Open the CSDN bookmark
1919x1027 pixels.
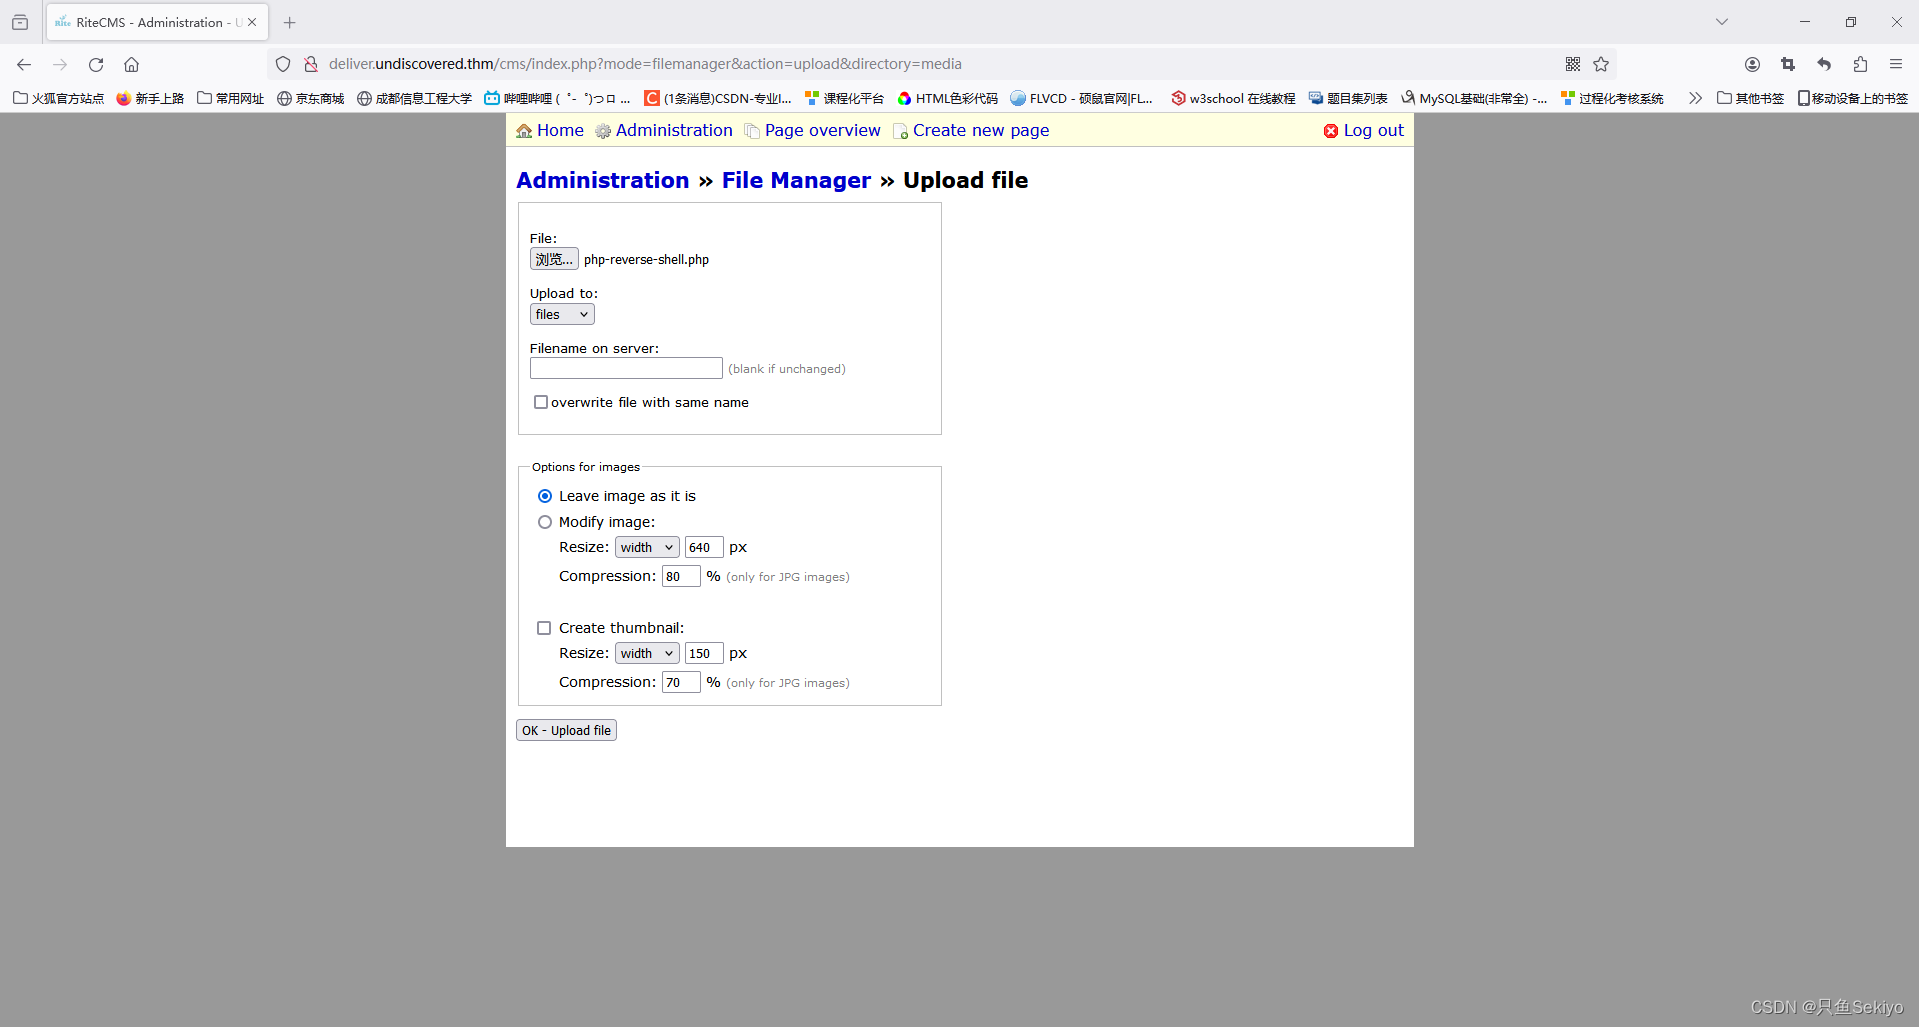[x=718, y=98]
